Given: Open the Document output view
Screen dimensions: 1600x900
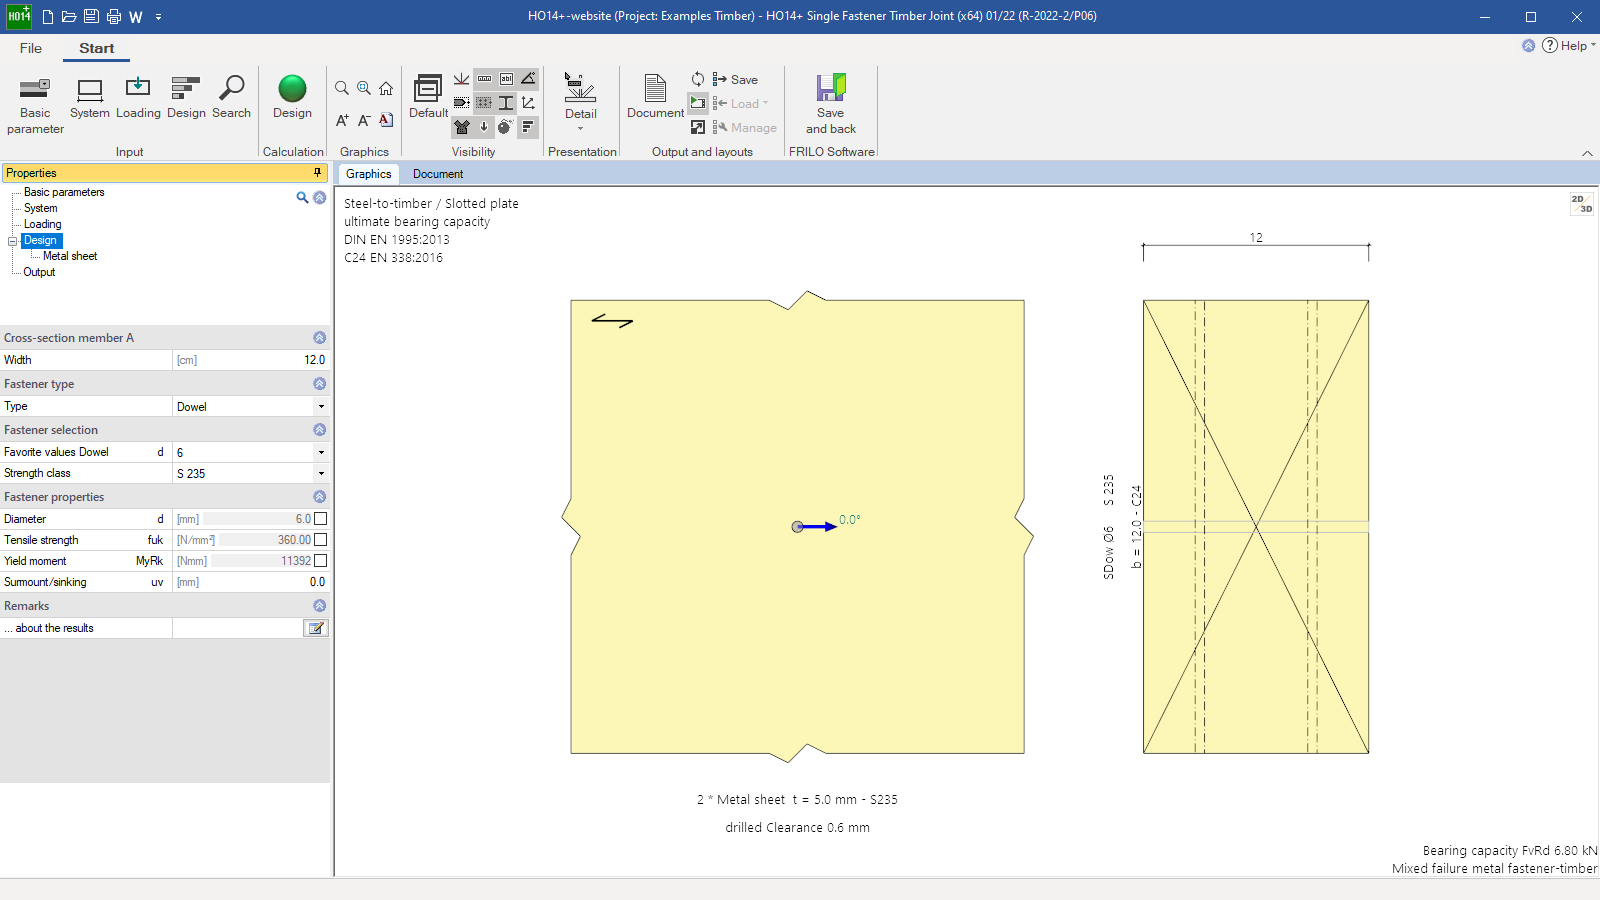Looking at the screenshot, I should point(655,96).
